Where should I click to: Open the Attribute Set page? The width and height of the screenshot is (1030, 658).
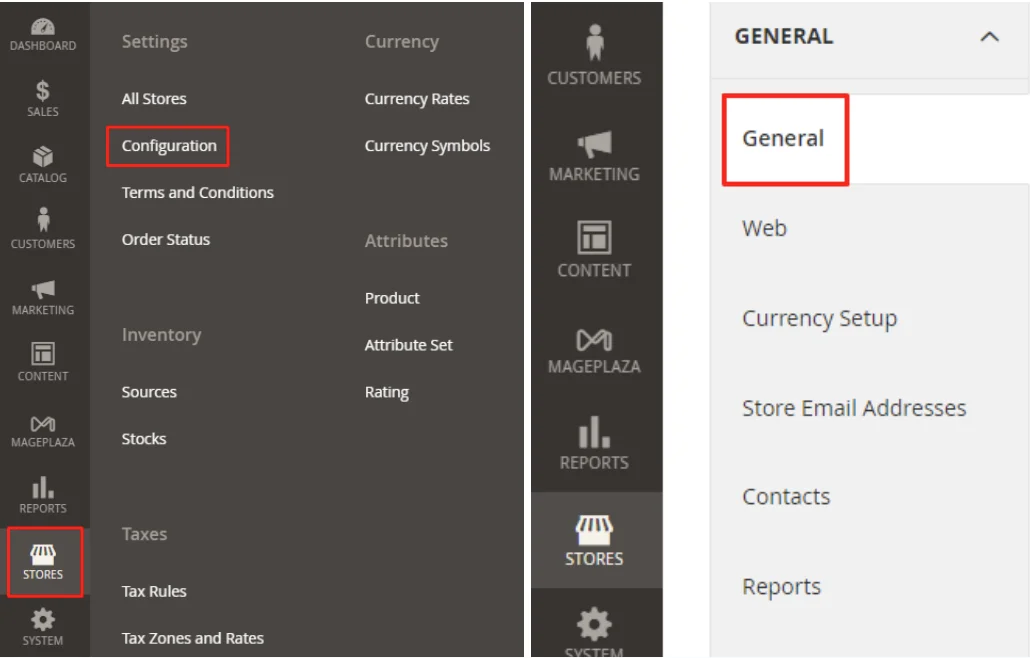click(x=408, y=344)
